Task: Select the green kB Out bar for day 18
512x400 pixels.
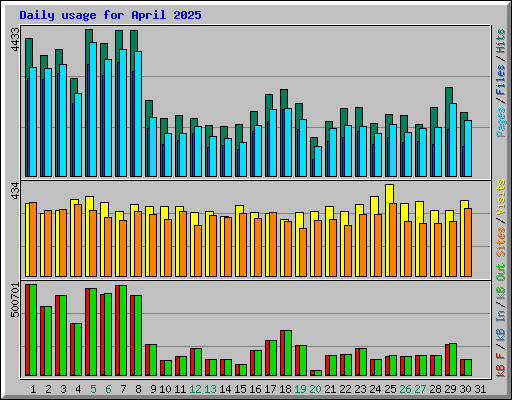Action: 288,353
